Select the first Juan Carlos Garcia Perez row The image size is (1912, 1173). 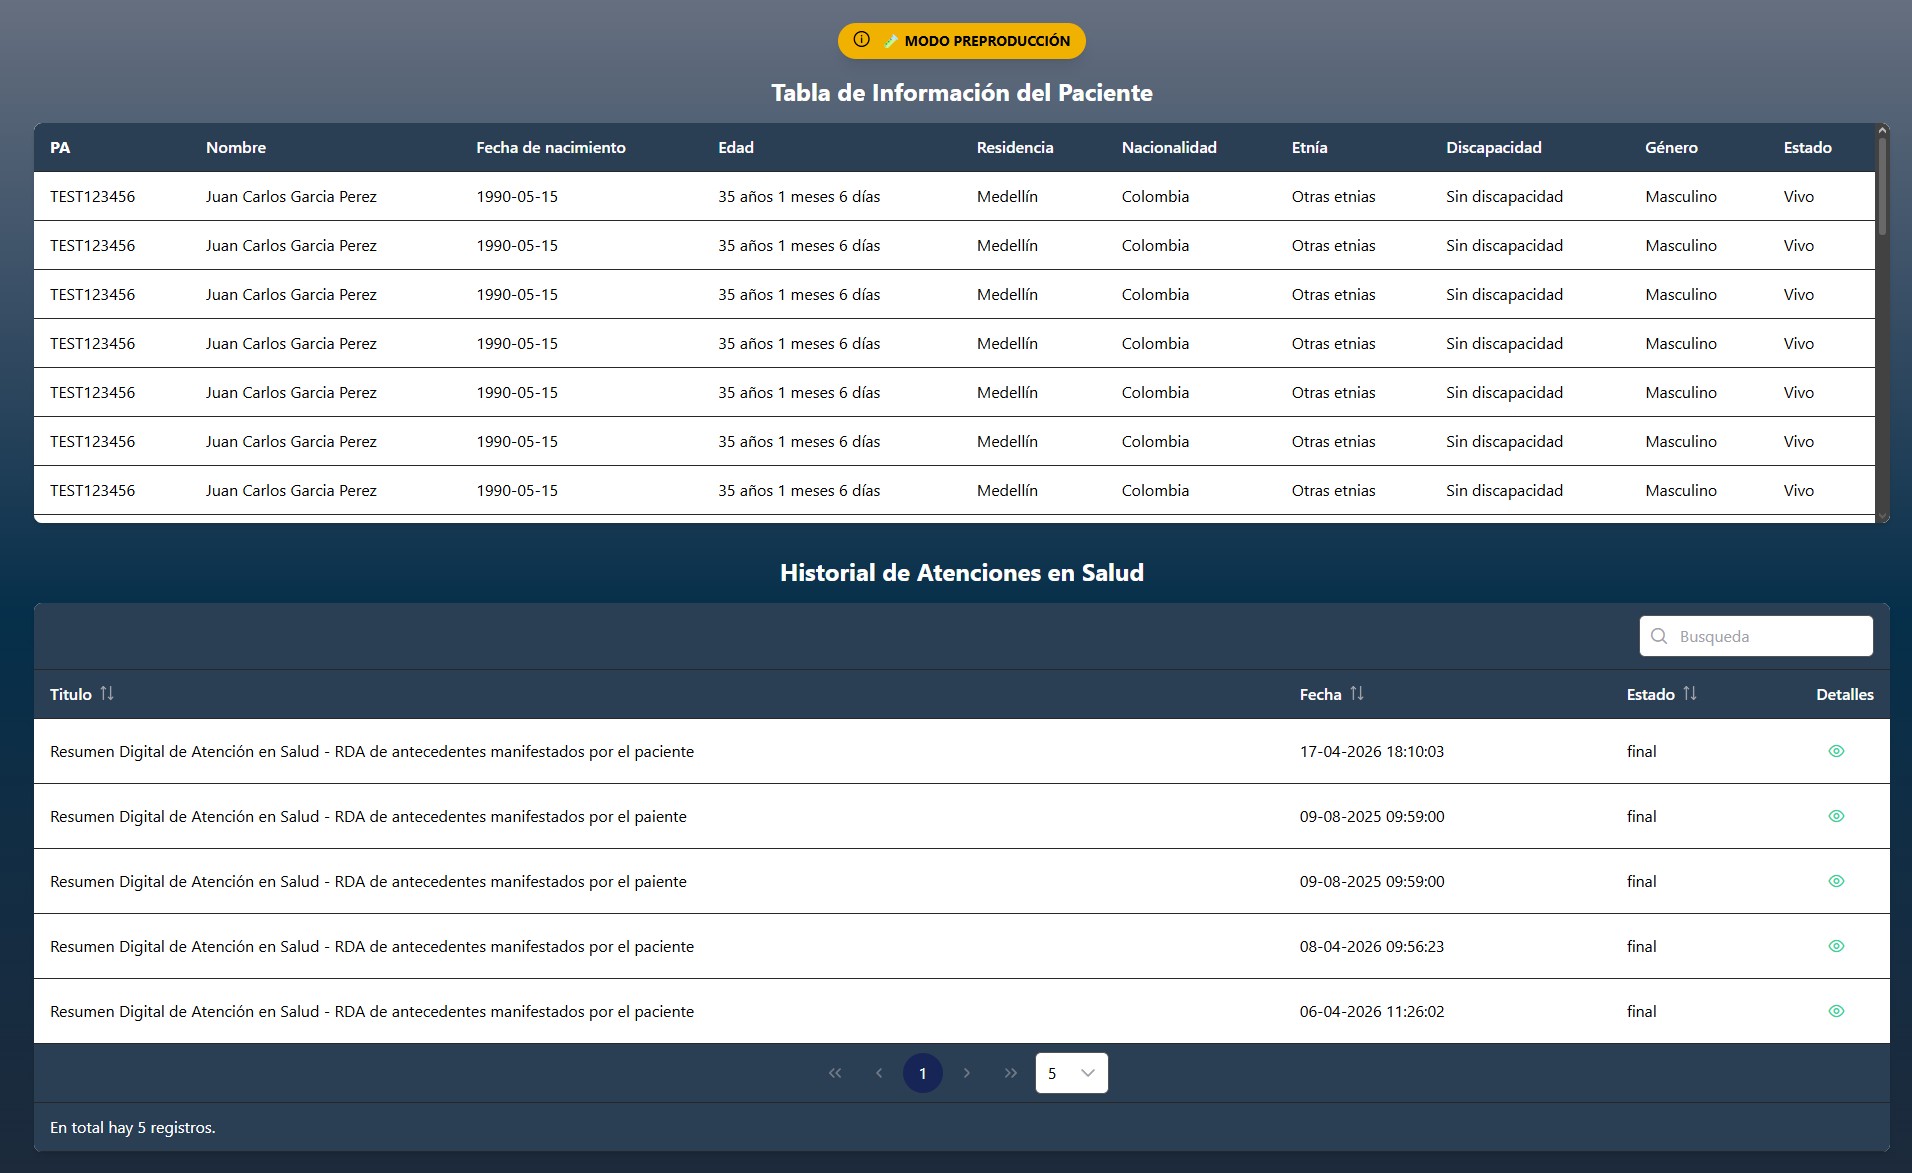[291, 197]
